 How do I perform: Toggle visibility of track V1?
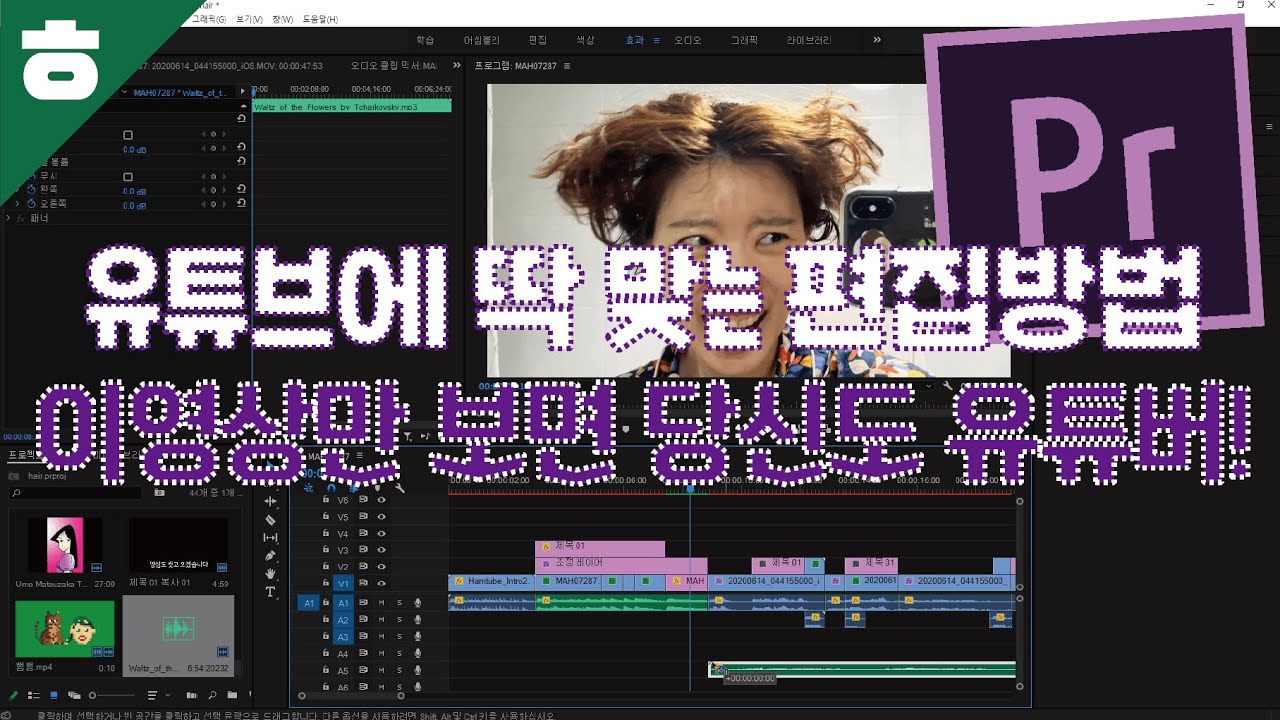tap(381, 583)
